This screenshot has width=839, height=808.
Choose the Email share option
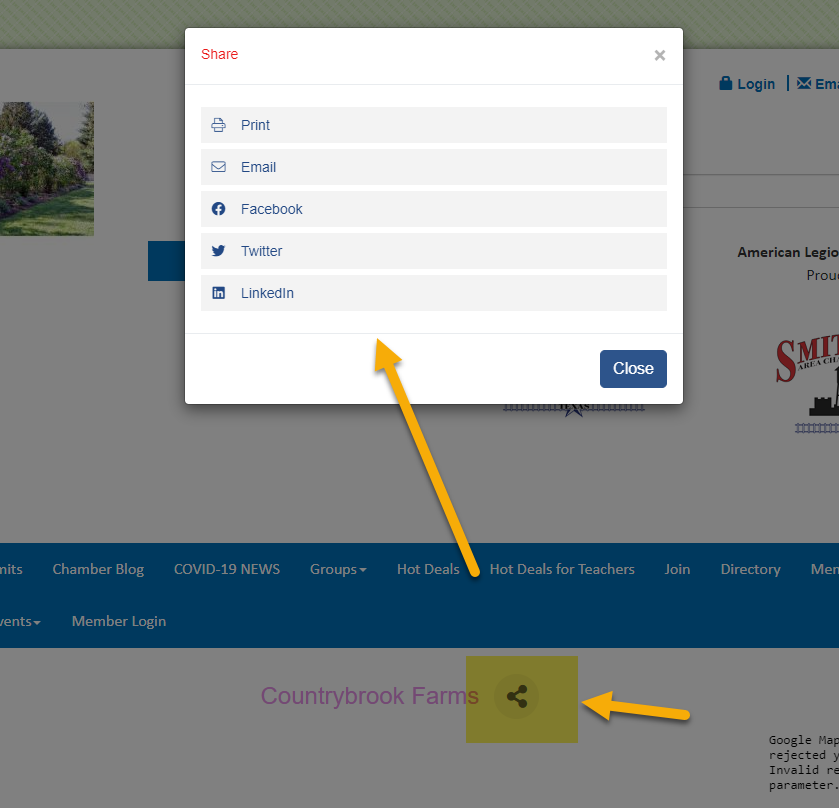(x=434, y=167)
